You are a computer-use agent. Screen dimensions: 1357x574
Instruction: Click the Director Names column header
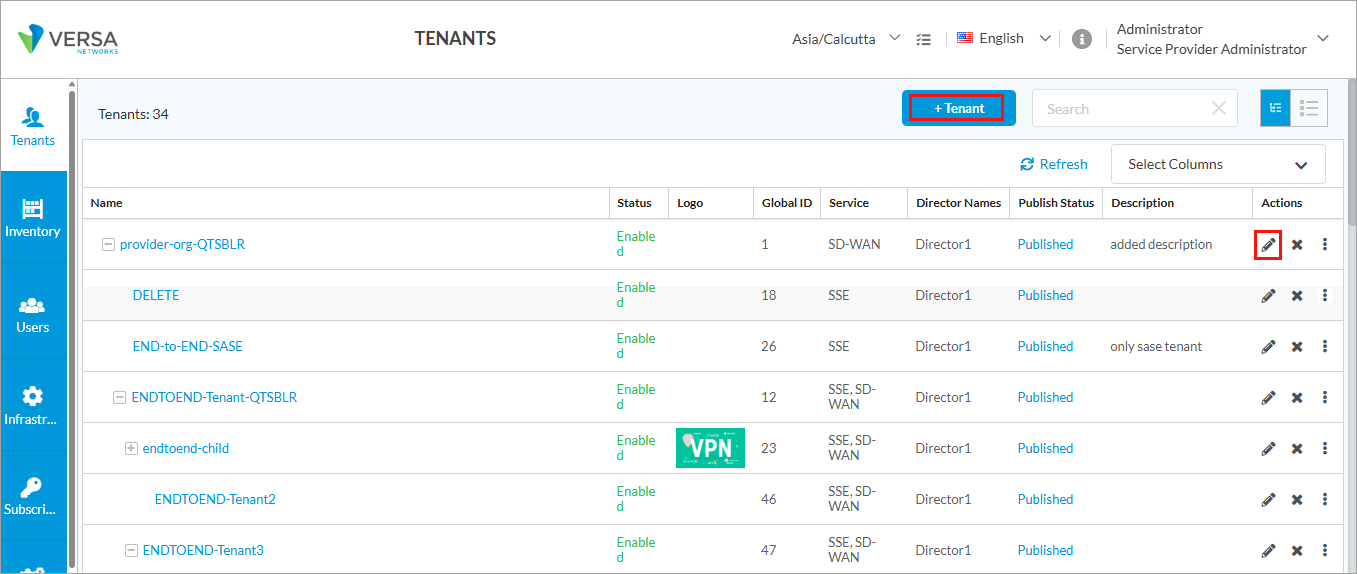pyautogui.click(x=958, y=203)
